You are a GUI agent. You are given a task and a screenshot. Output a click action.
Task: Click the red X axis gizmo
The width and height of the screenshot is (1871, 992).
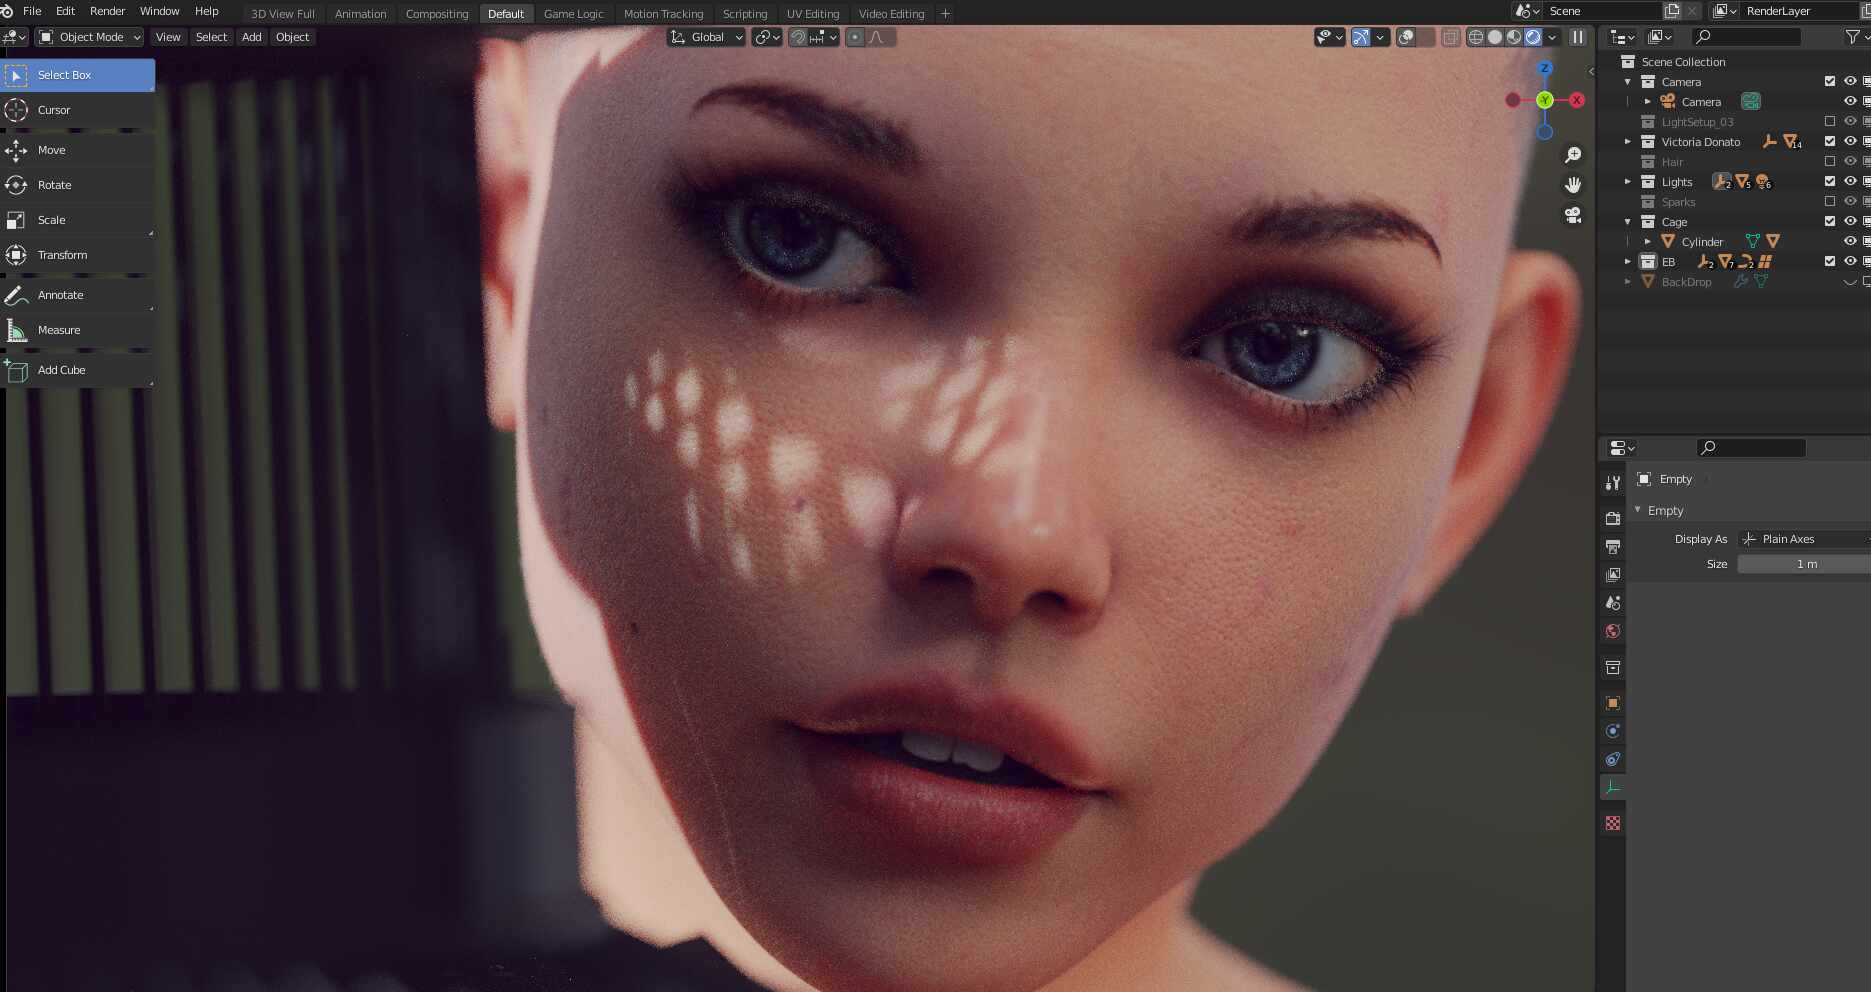click(1577, 100)
